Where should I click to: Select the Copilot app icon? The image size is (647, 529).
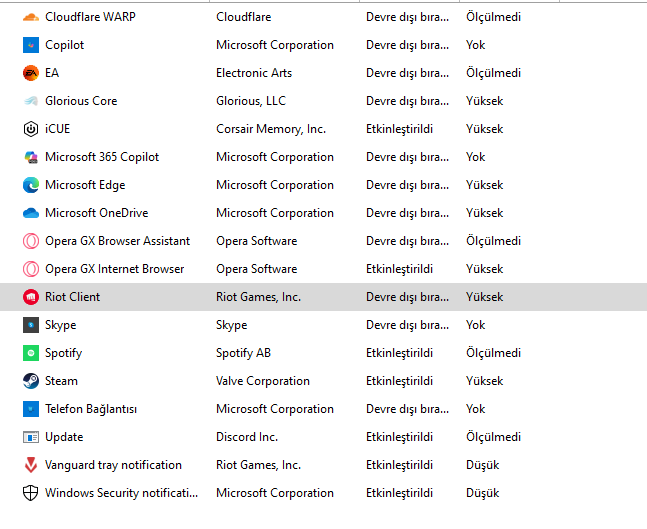[x=30, y=45]
